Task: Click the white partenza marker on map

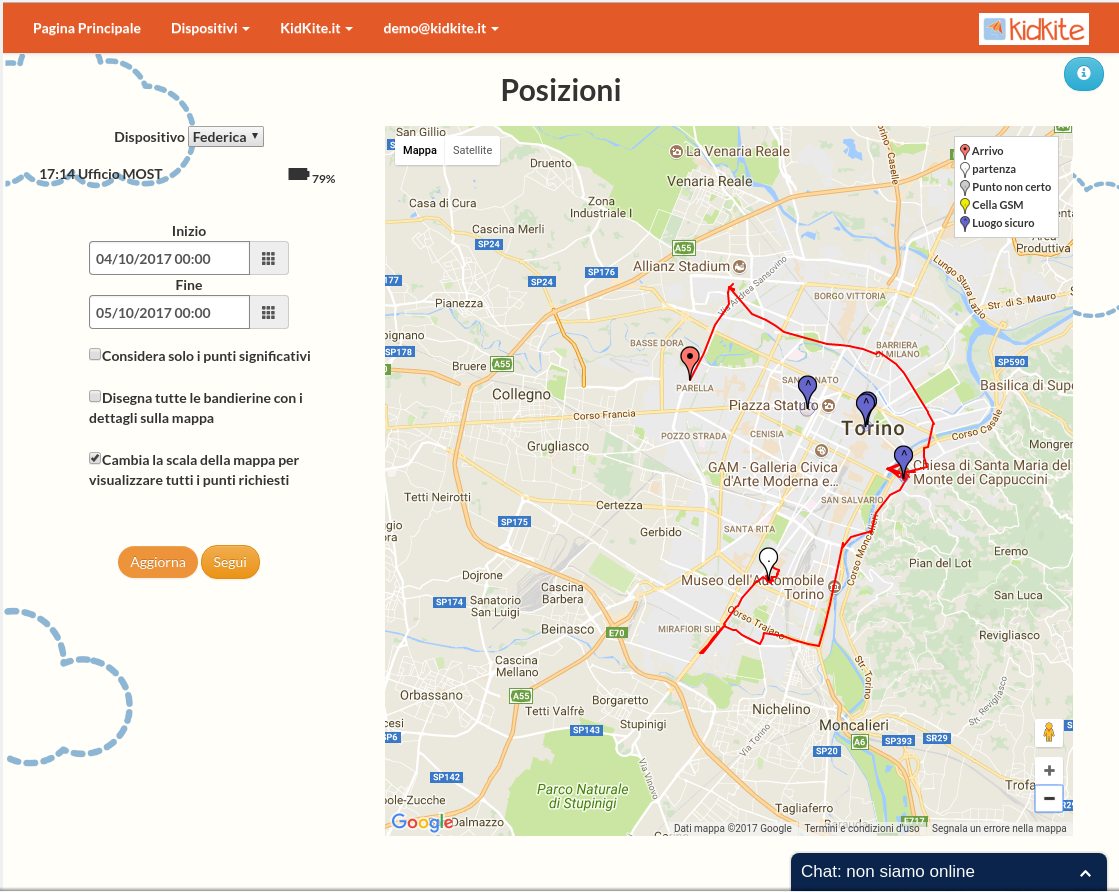Action: [768, 564]
